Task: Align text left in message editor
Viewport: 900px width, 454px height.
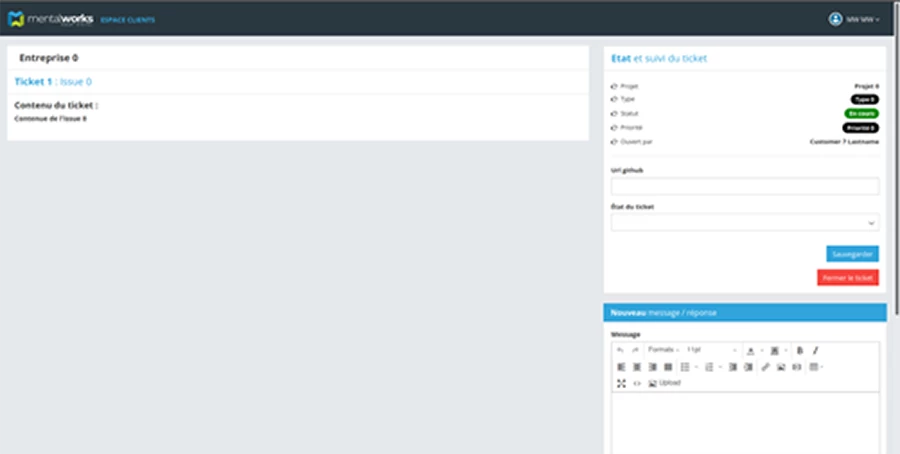Action: point(620,367)
